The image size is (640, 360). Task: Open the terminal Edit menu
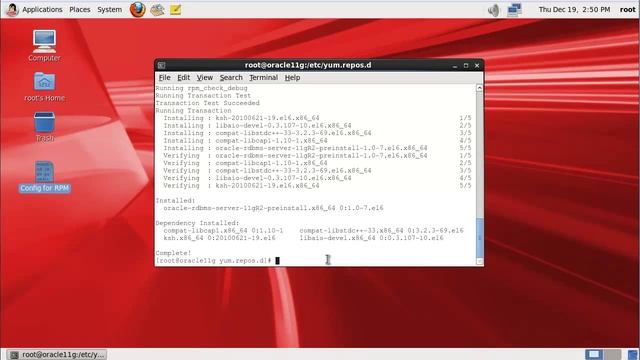[183, 78]
